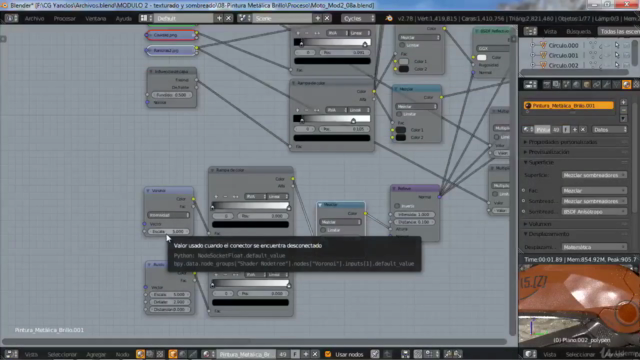Image resolution: width=640 pixels, height=360 pixels.
Task: Open the Render properties tab icon
Action: [547, 84]
